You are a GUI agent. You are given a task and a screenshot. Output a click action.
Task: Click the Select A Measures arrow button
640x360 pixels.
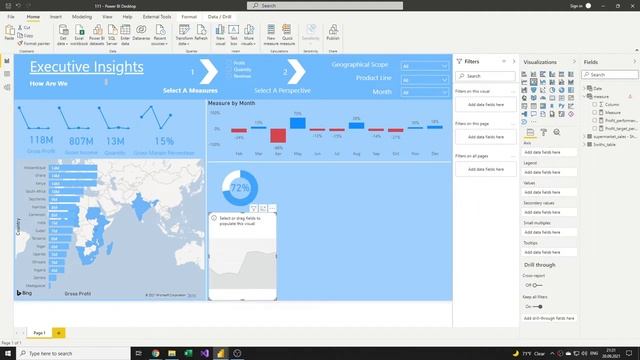coord(209,72)
